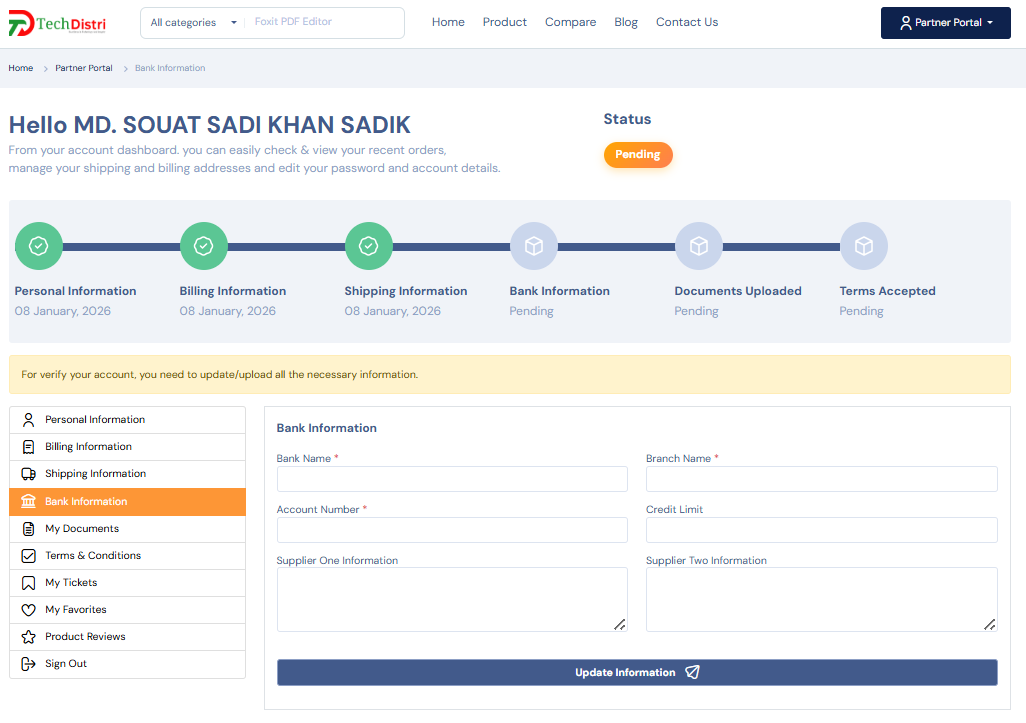The height and width of the screenshot is (723, 1026).
Task: Click the My Documents icon
Action: point(30,528)
